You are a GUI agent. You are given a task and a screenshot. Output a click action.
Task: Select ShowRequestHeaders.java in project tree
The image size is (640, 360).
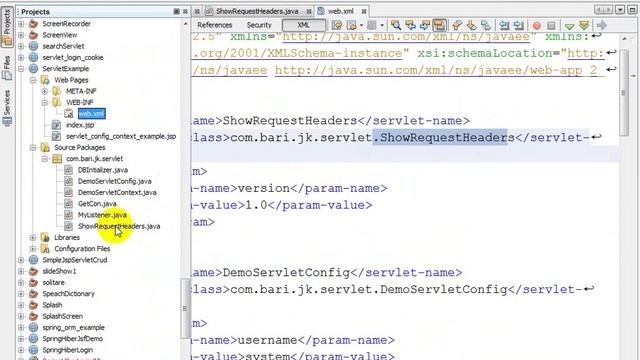coord(119,226)
